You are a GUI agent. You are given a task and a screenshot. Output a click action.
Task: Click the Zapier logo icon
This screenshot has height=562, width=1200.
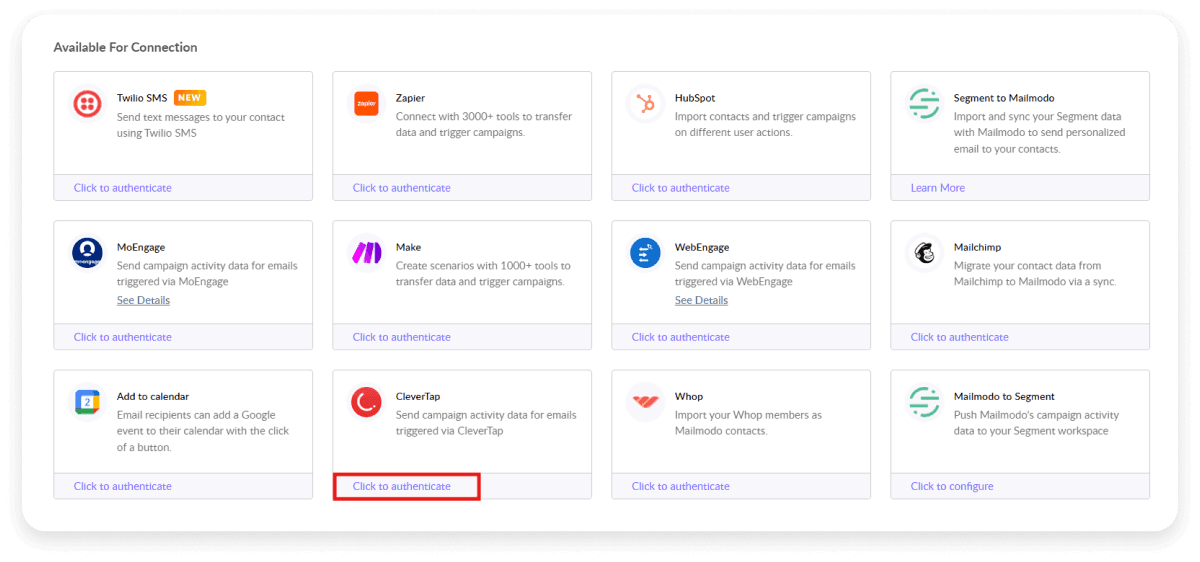click(x=367, y=103)
